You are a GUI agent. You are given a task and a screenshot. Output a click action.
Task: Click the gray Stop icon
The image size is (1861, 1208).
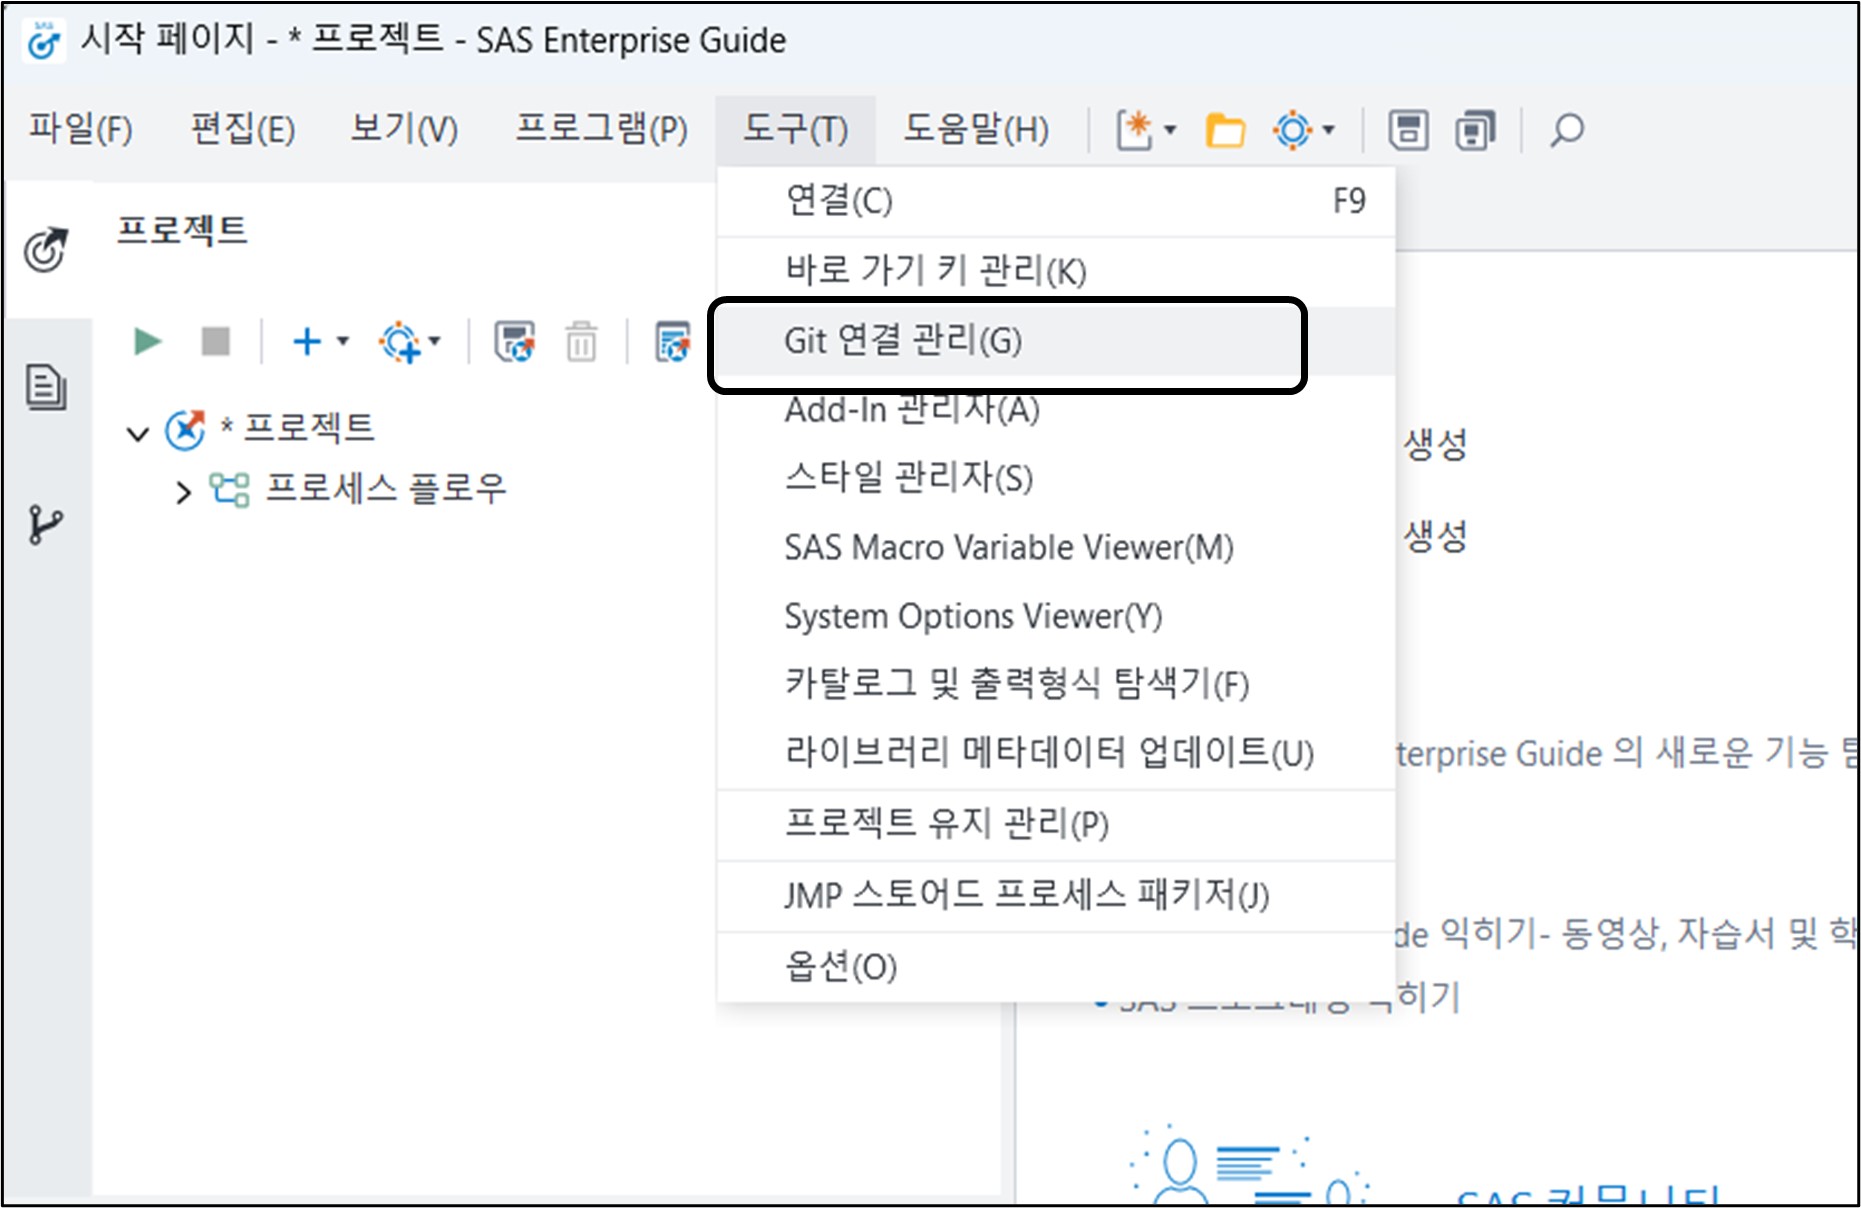point(213,341)
